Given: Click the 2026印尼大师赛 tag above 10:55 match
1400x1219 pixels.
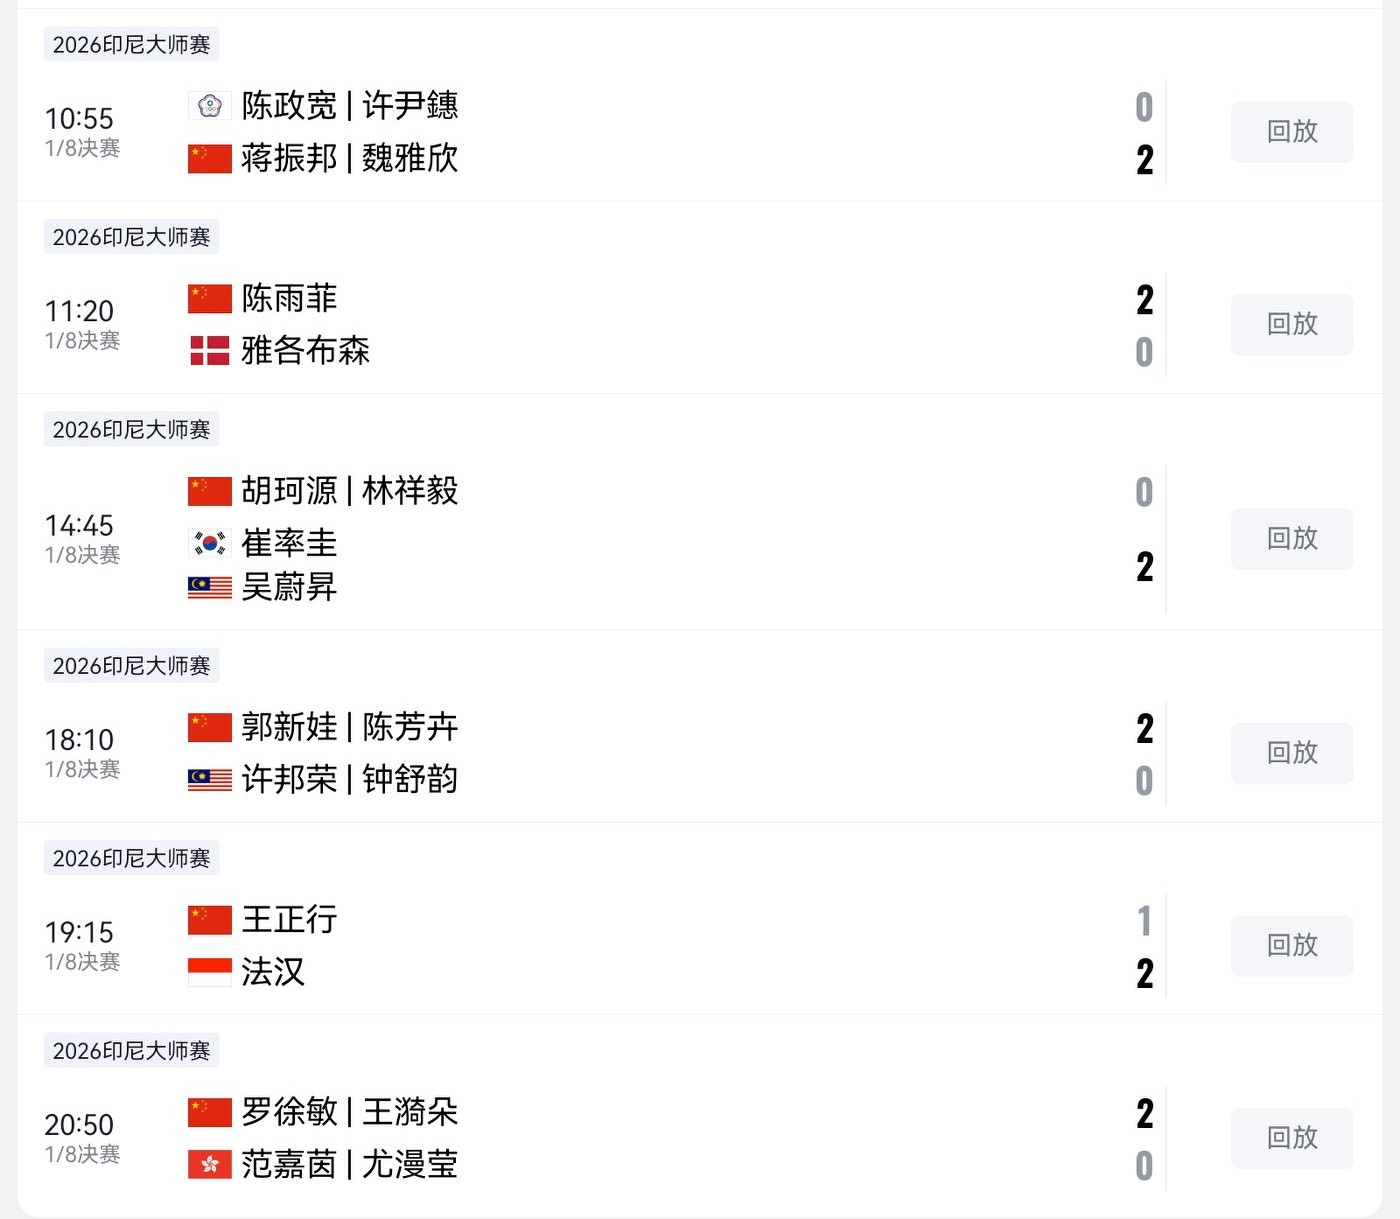Looking at the screenshot, I should tap(131, 45).
